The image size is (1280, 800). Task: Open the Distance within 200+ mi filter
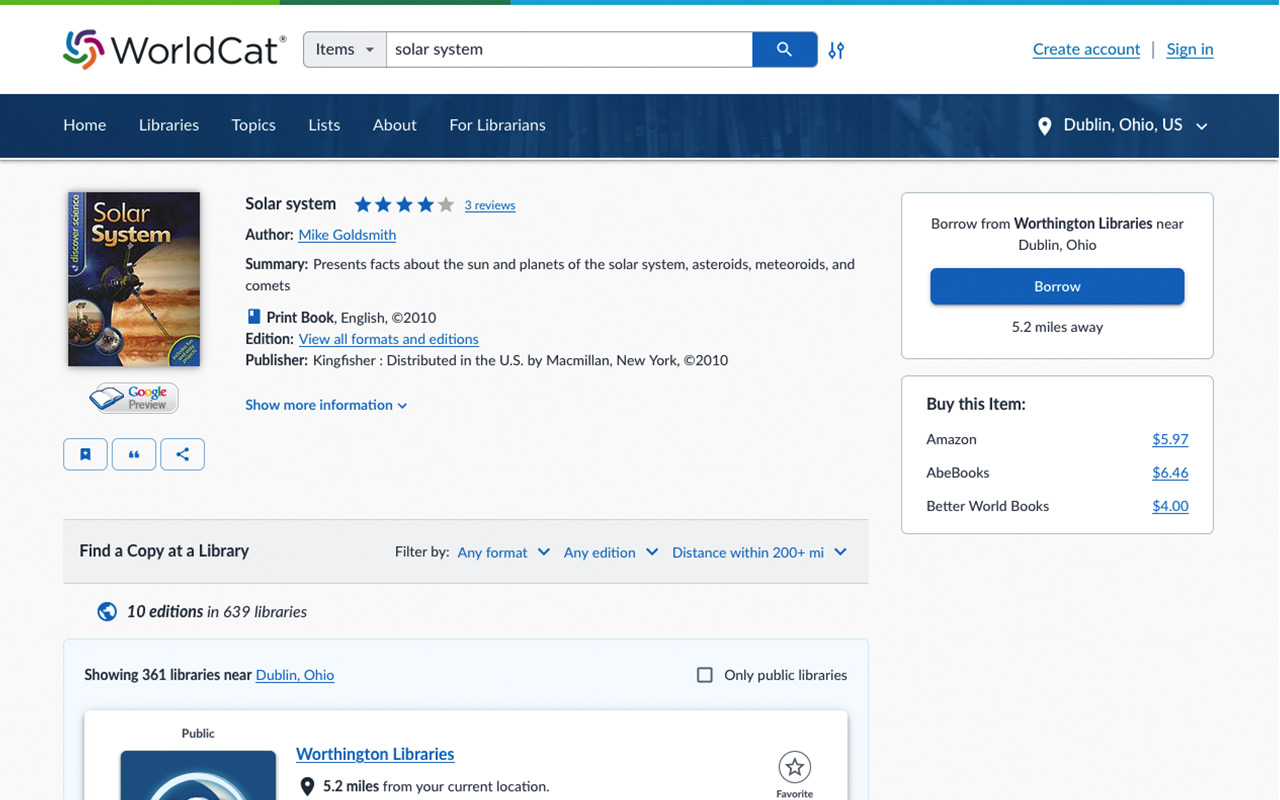click(759, 552)
